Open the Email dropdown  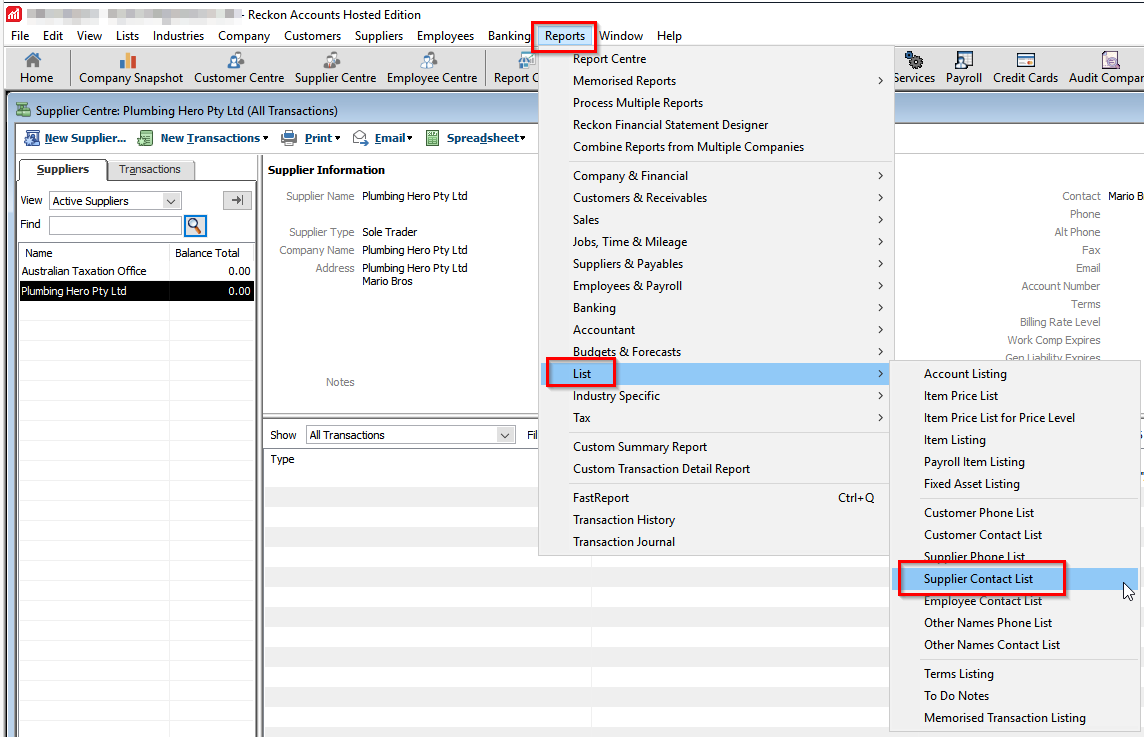pos(382,138)
